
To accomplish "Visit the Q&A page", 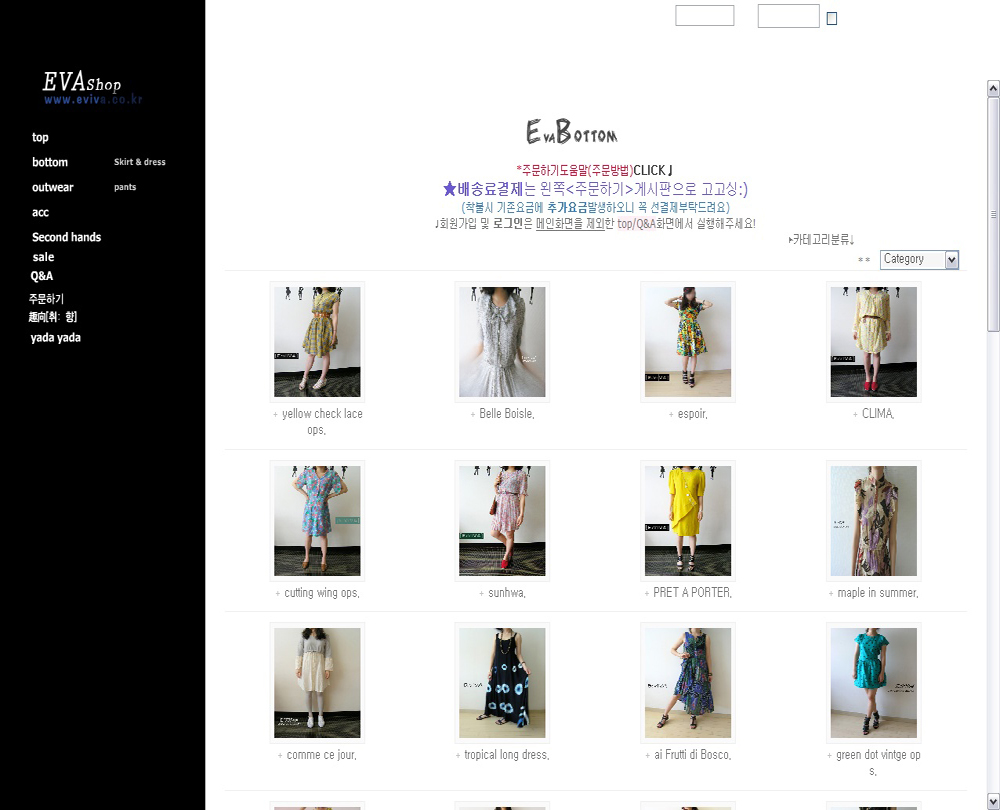I will tap(42, 276).
